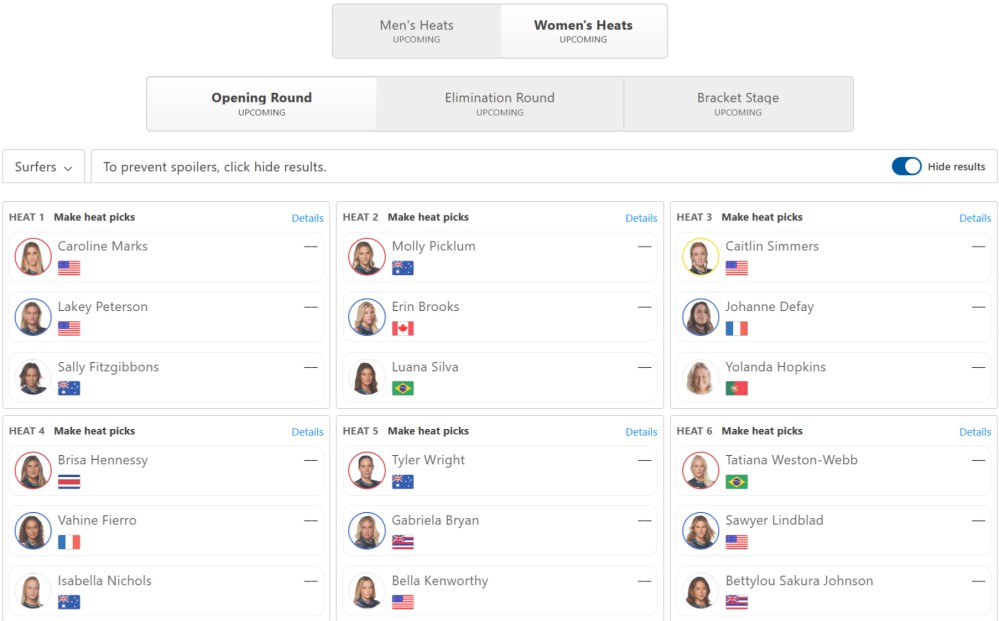Screen dimensions: 999x621
Task: Click the Hawaiian flag under Gabriela Bryan
Action: point(403,542)
